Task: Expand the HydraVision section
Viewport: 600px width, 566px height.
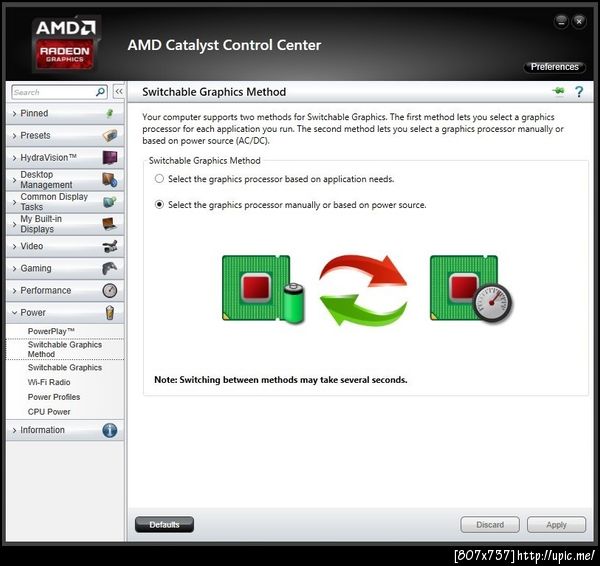Action: pos(65,158)
